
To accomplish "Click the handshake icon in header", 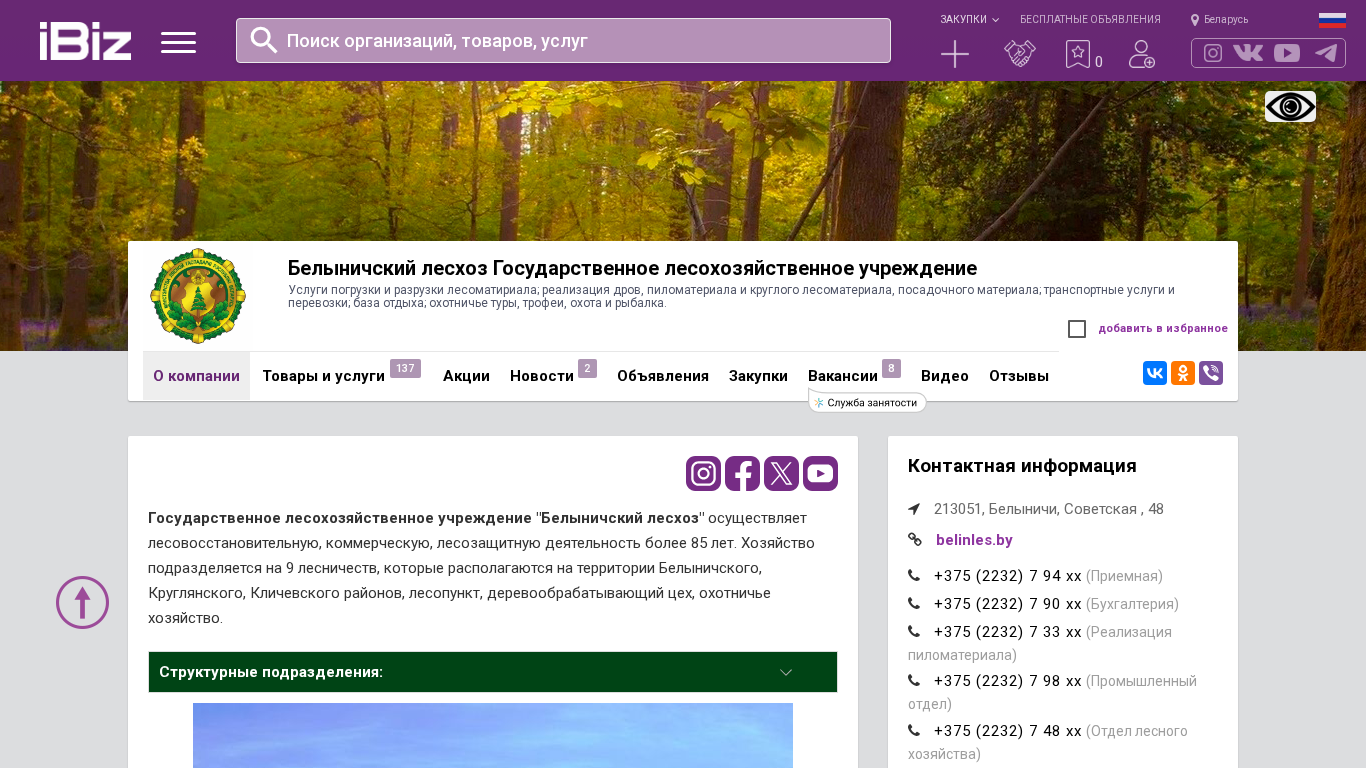I will [1020, 54].
